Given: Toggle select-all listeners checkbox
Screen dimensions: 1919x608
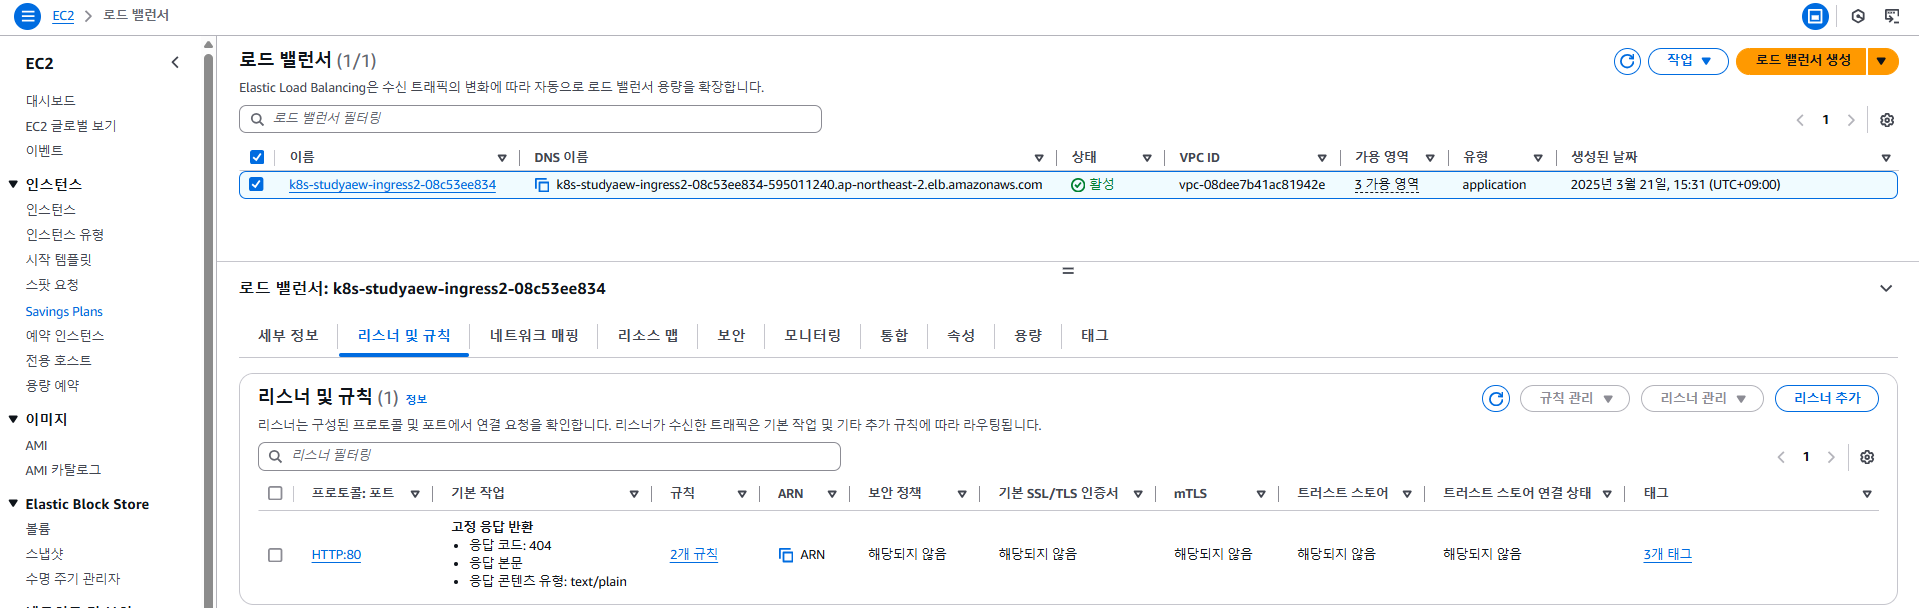Looking at the screenshot, I should (x=275, y=493).
